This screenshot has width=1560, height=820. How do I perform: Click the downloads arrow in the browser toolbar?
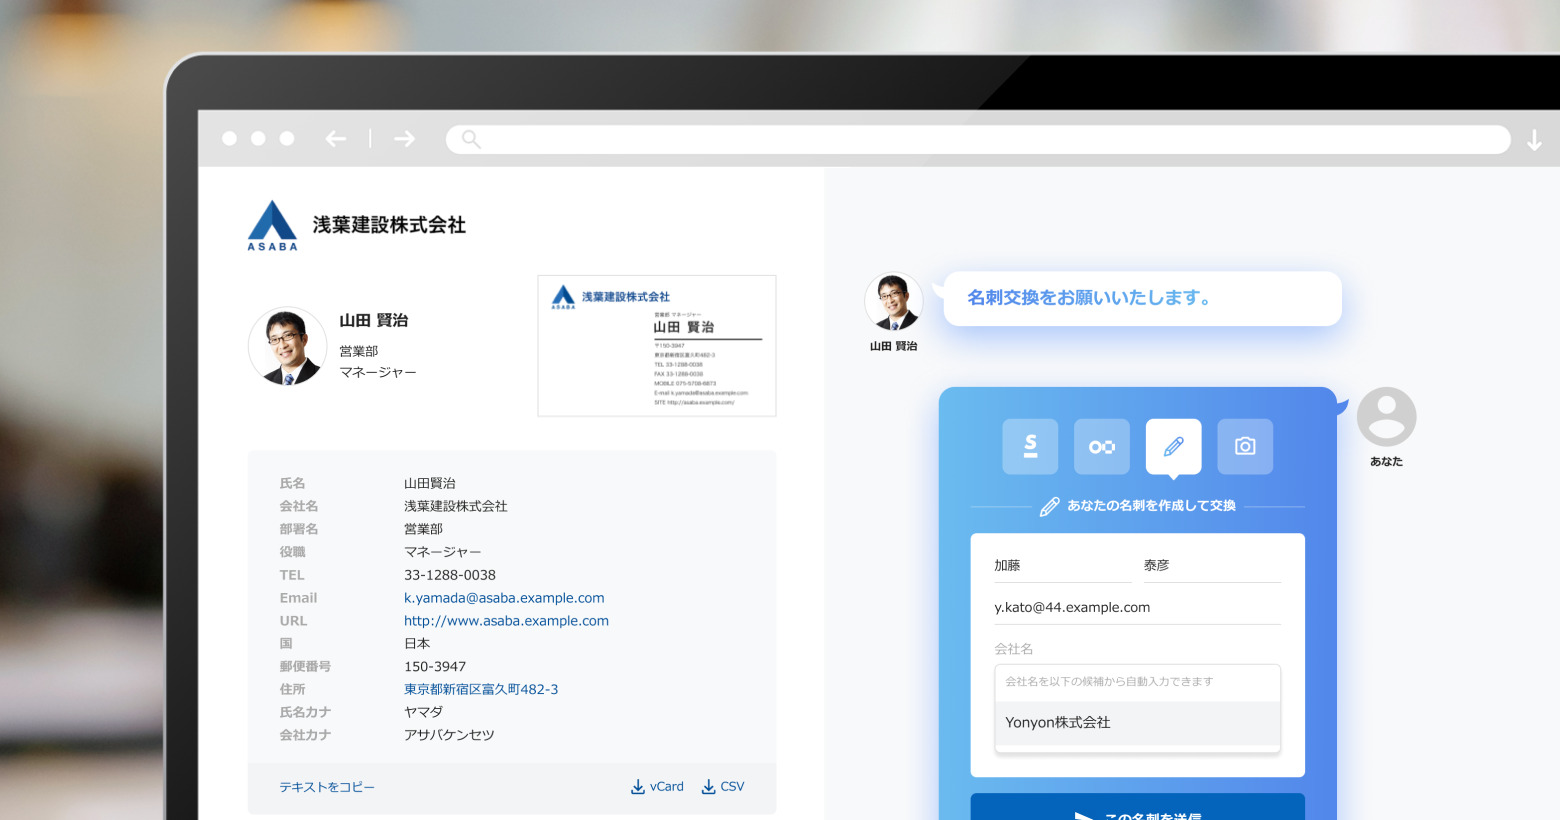coord(1534,141)
